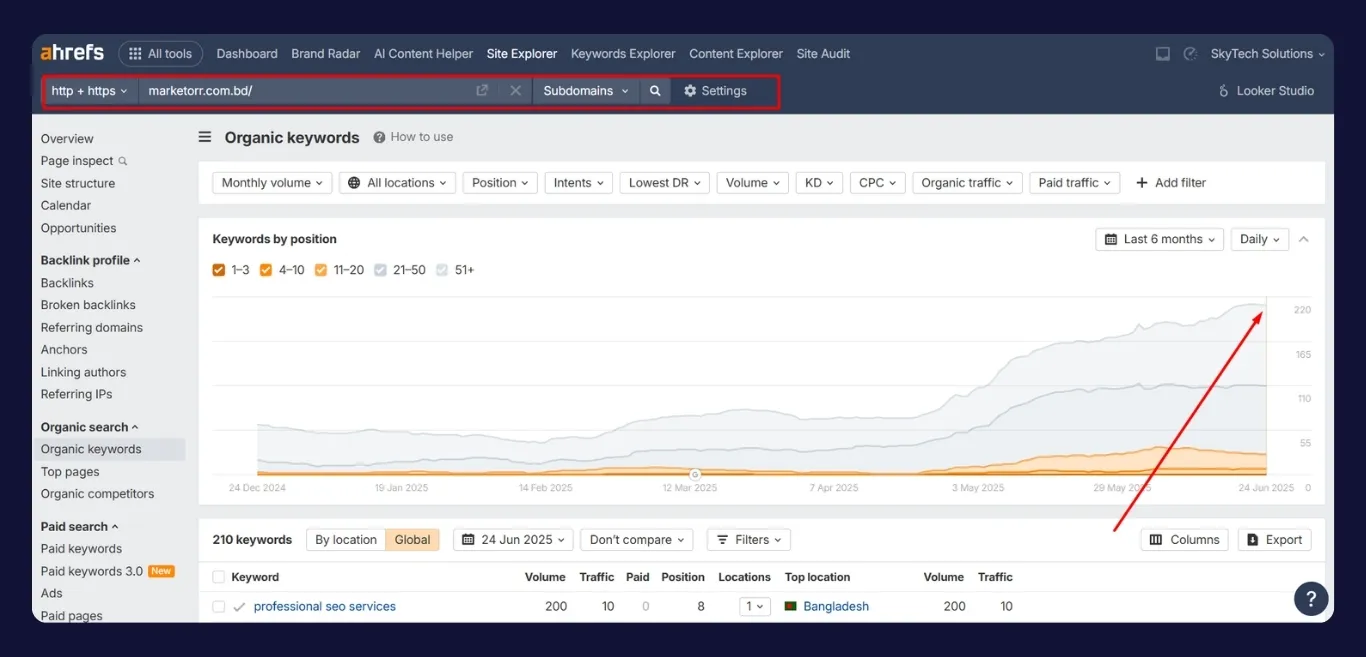Open SkyTech Solutions account menu

point(1267,54)
